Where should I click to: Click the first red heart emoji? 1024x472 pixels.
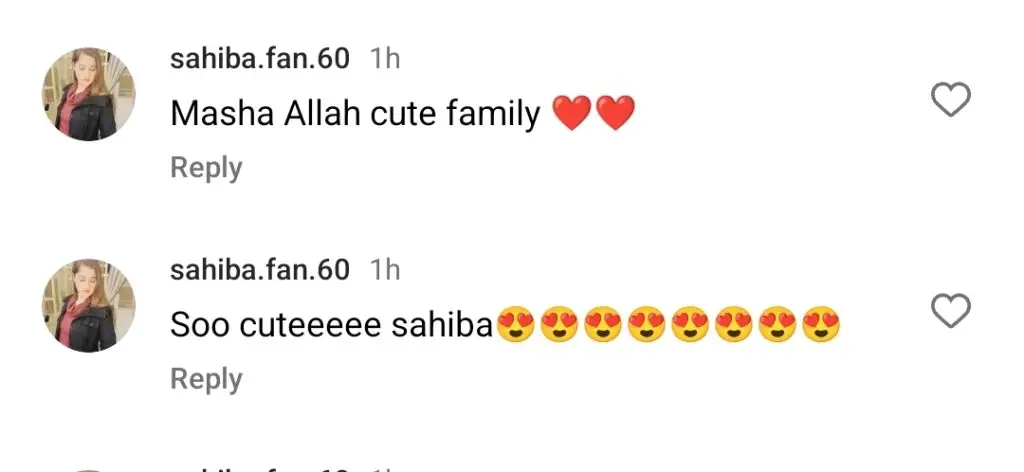coord(572,113)
